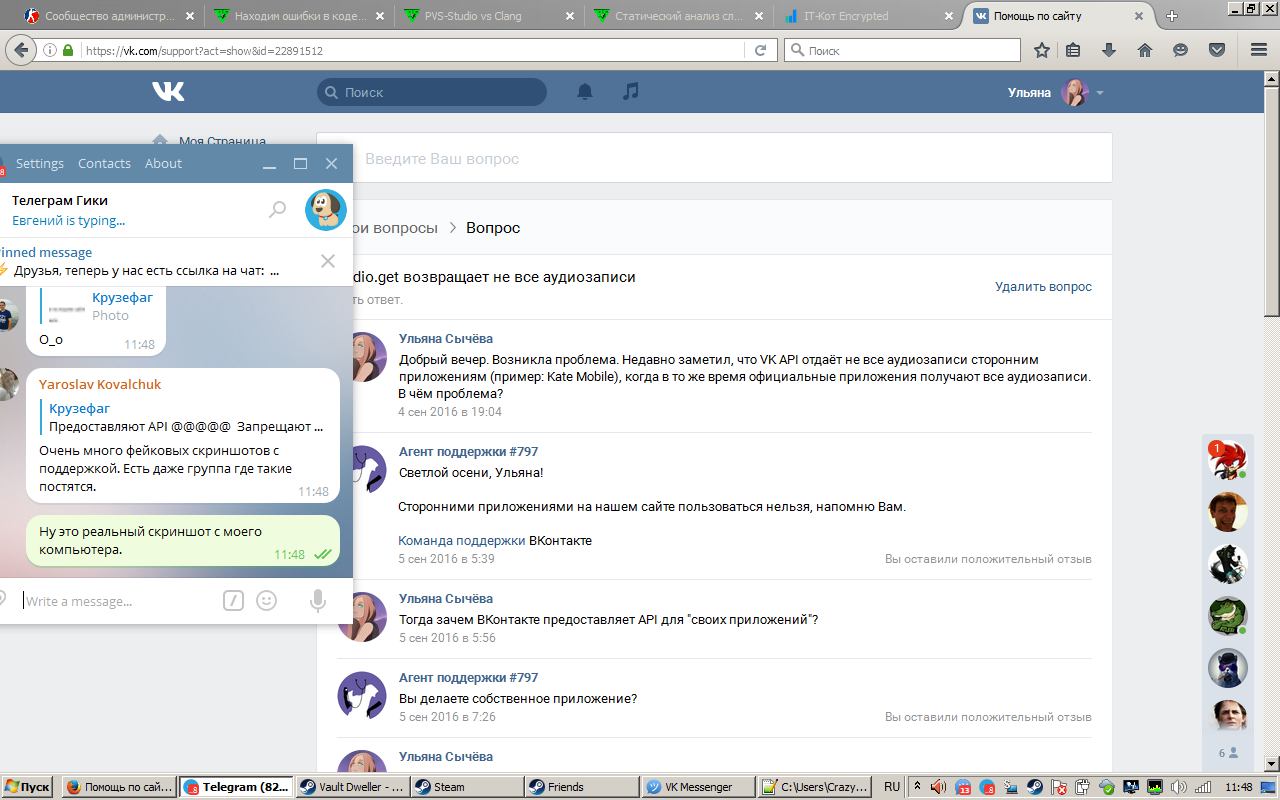Switch to Находим ошибки в коде tab
This screenshot has height=800, width=1280.
[299, 16]
